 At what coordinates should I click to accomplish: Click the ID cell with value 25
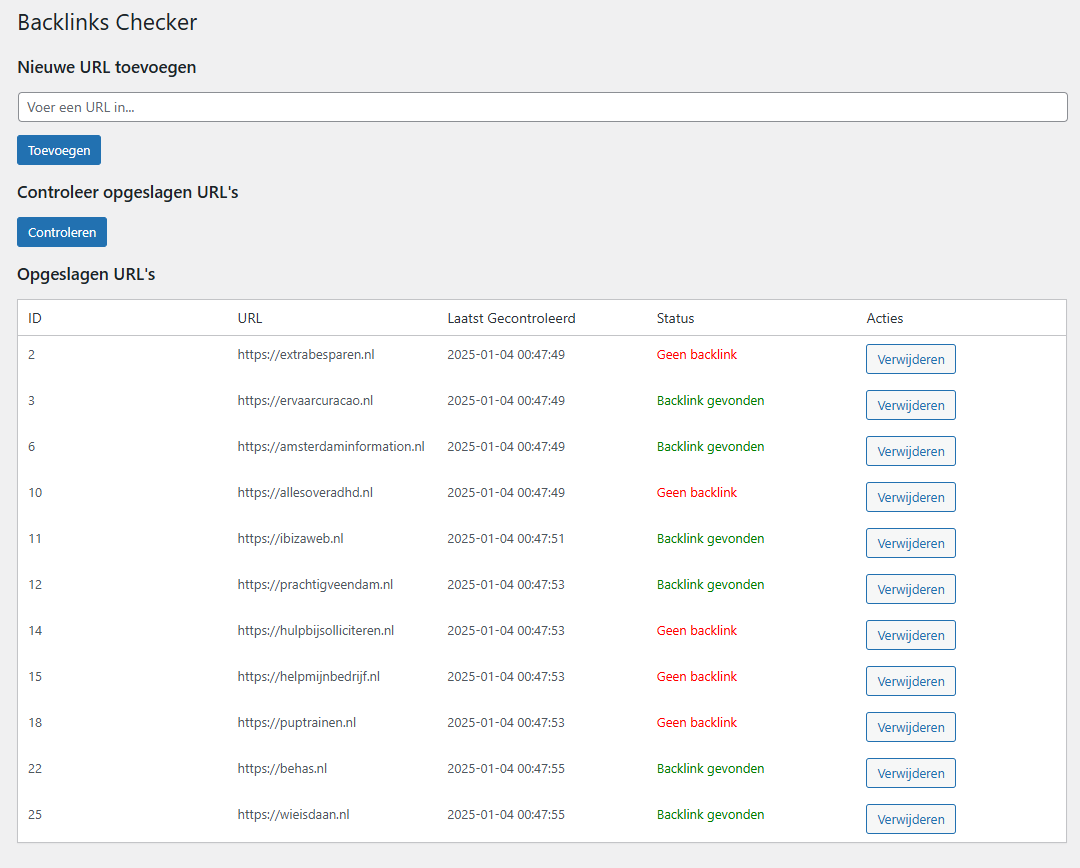[35, 814]
